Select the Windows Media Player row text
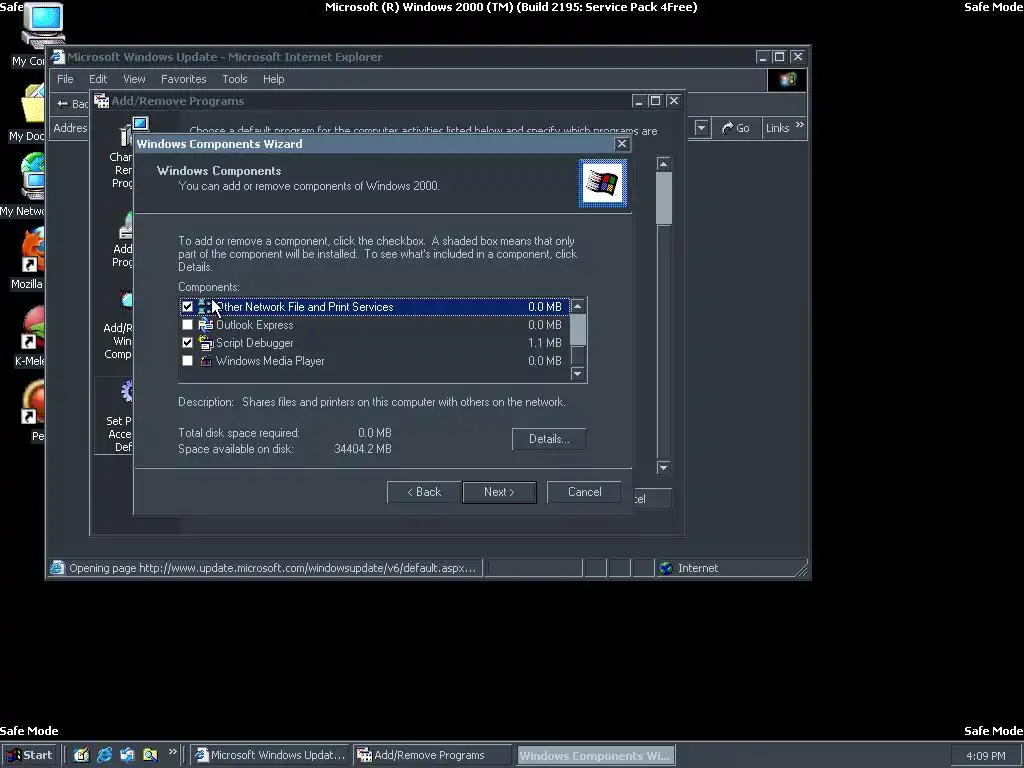This screenshot has height=768, width=1024. [270, 360]
